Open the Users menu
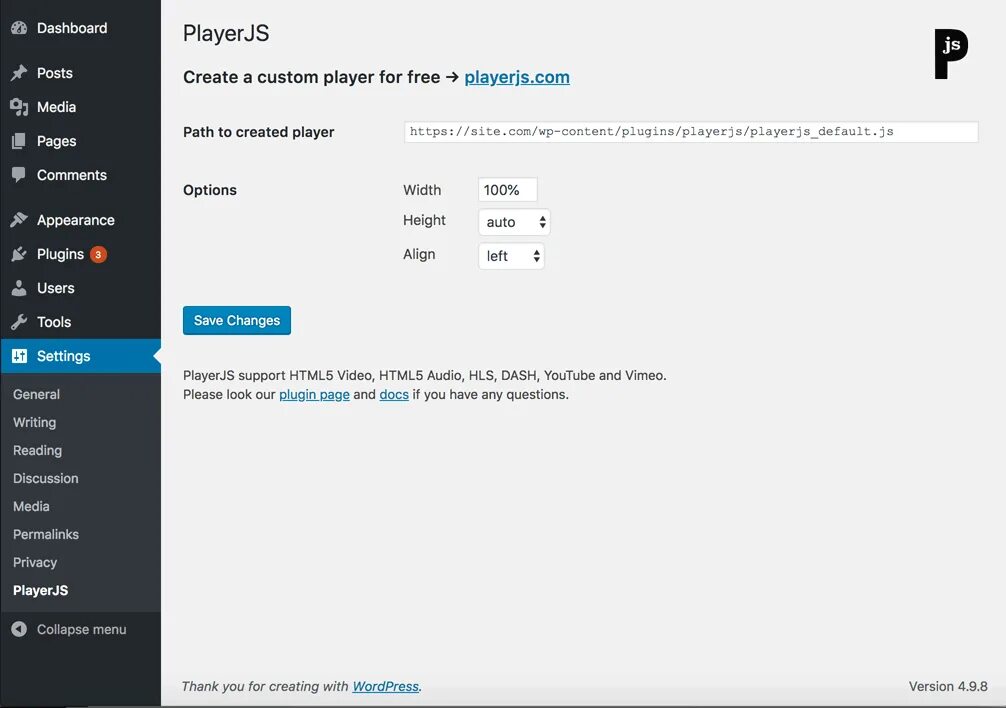This screenshot has height=708, width=1006. tap(56, 288)
